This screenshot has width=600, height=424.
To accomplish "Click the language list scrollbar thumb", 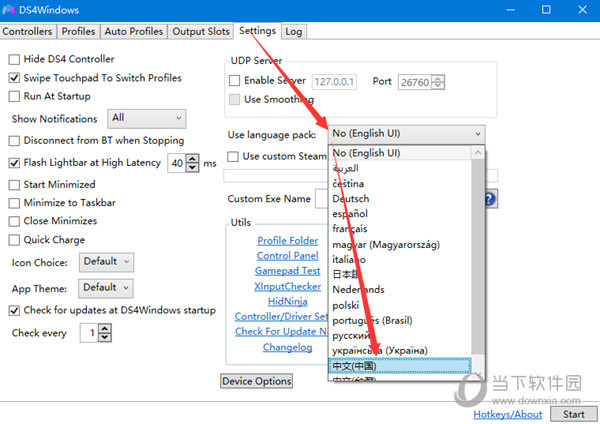I will (478, 256).
